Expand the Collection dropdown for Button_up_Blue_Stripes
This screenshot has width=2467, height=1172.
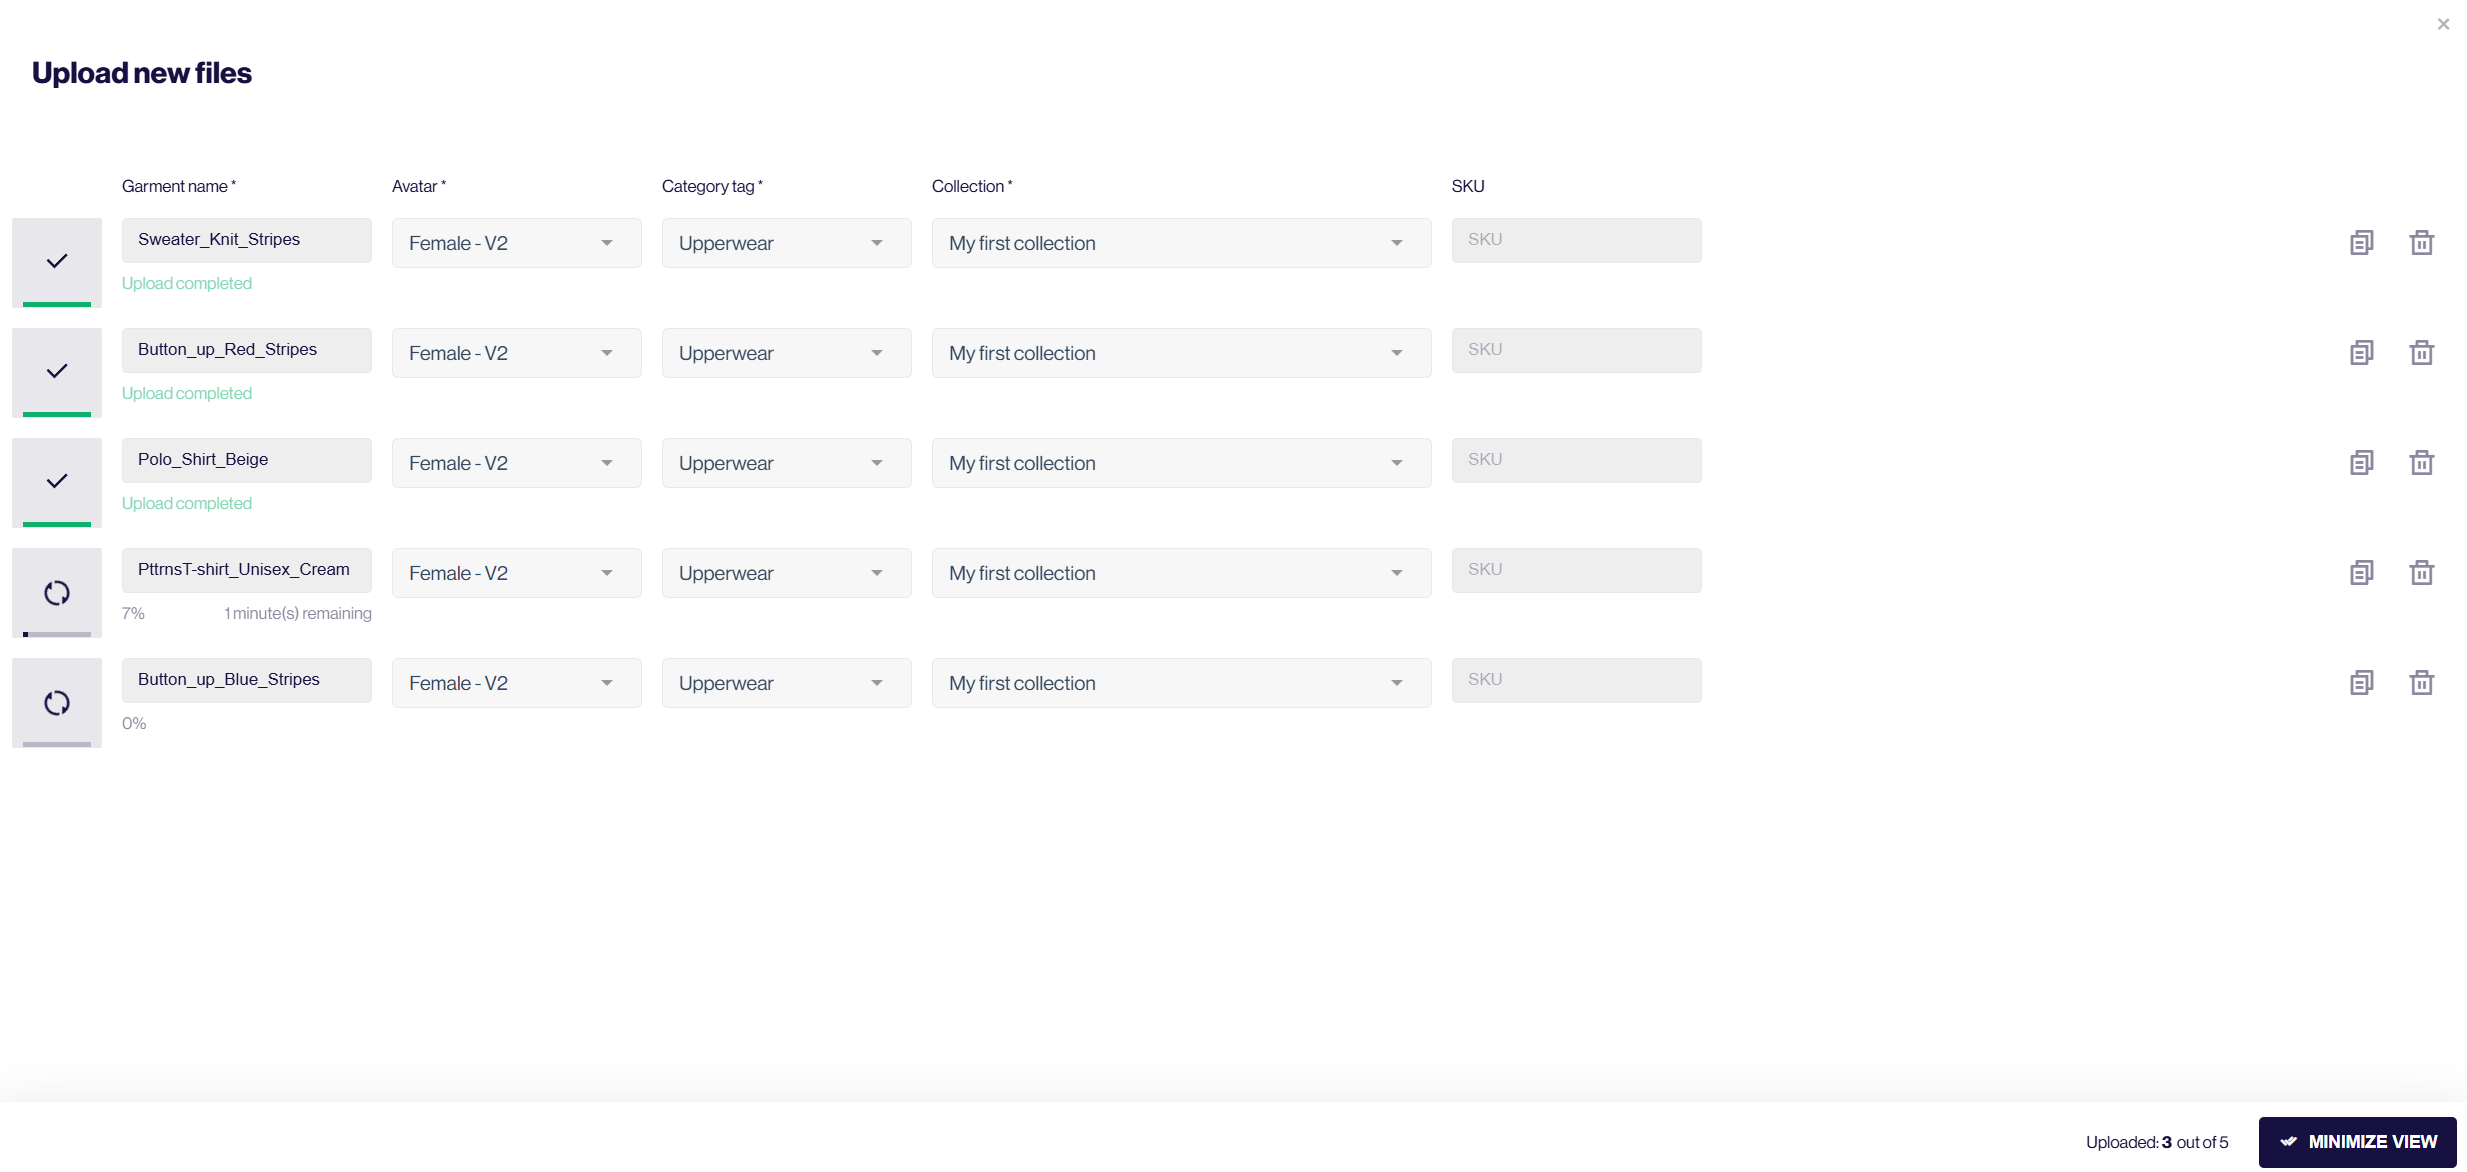[x=1394, y=681]
